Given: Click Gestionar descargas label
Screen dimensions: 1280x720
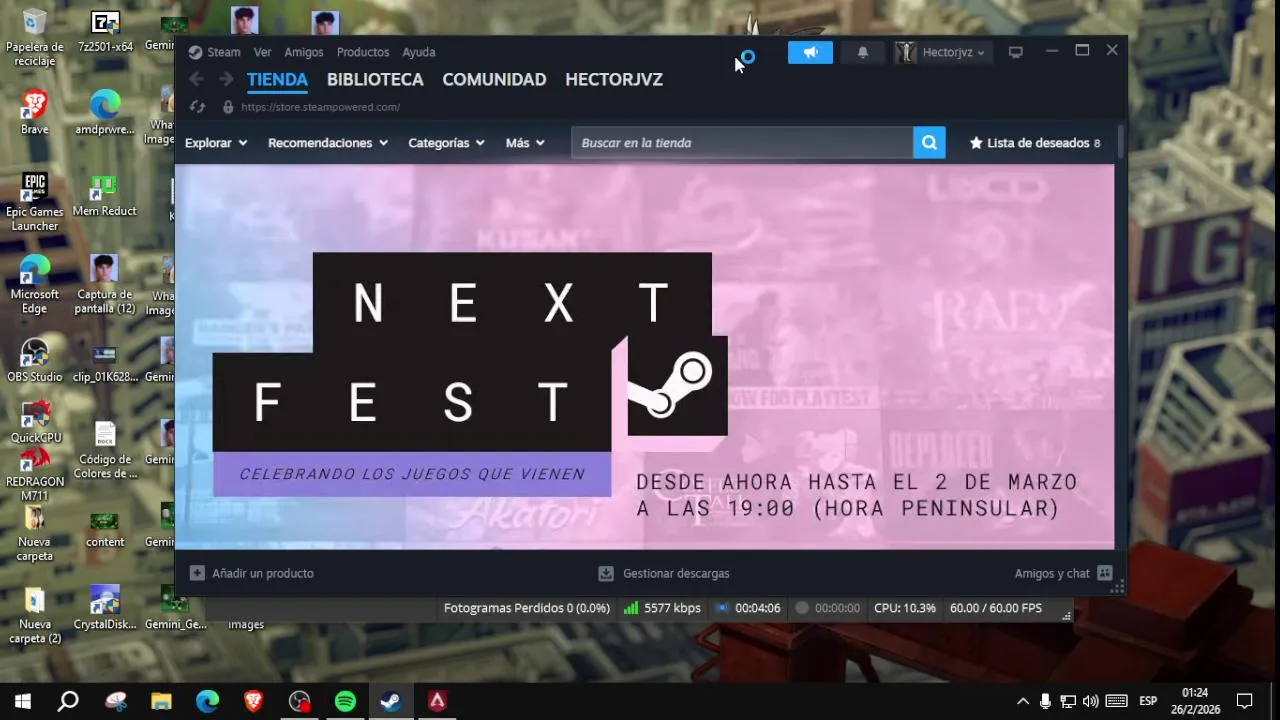Looking at the screenshot, I should tap(676, 573).
